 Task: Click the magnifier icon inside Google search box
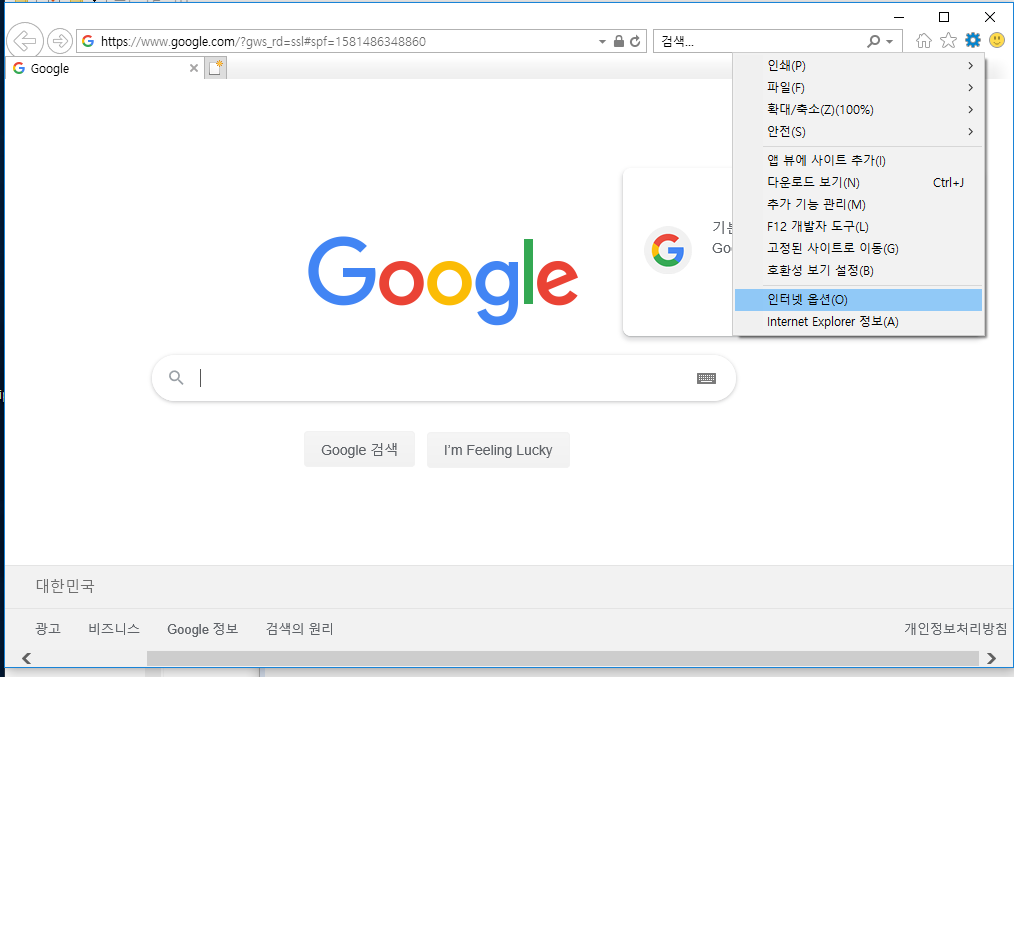176,377
